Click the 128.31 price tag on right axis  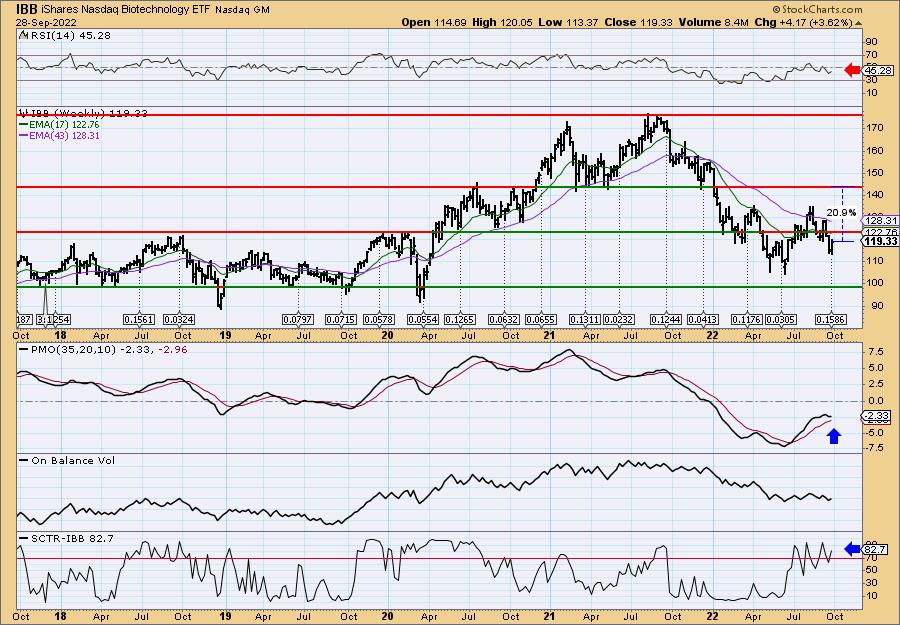pyautogui.click(x=880, y=220)
